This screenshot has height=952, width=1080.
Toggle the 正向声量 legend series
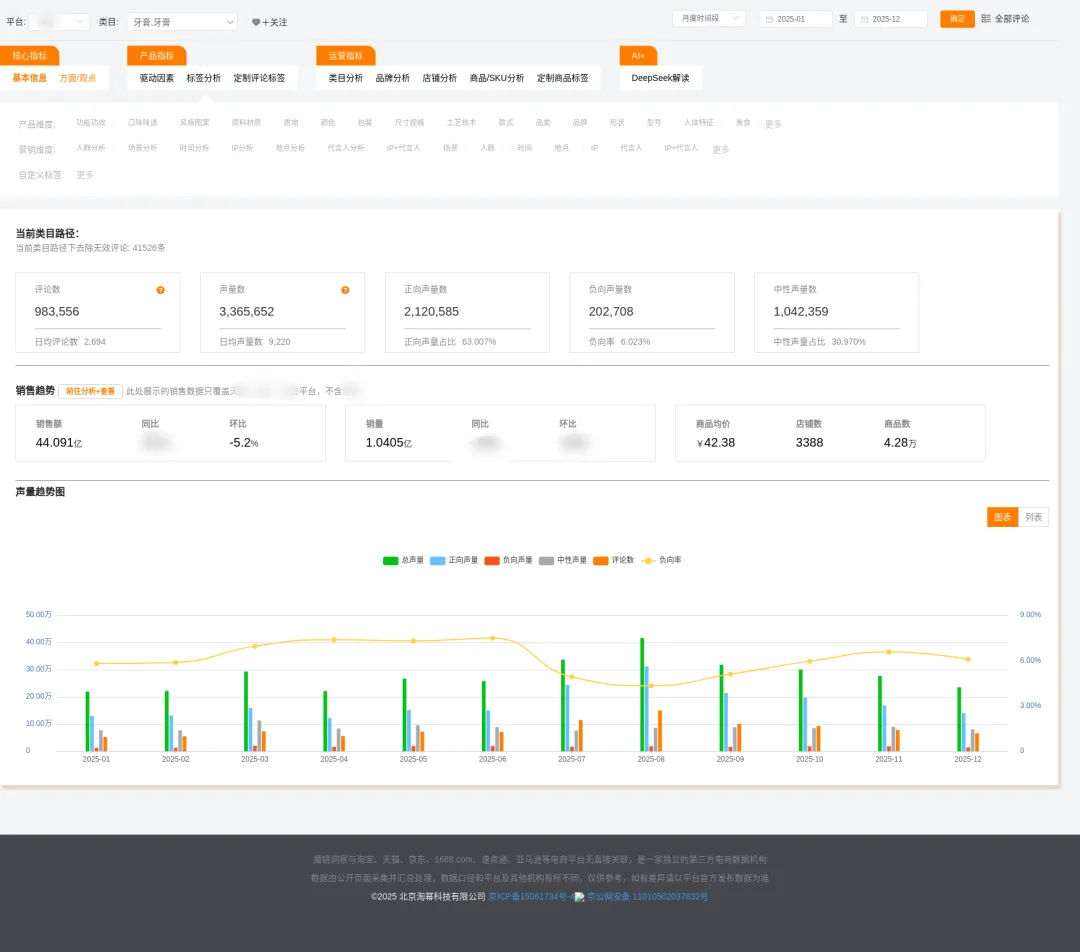point(454,560)
